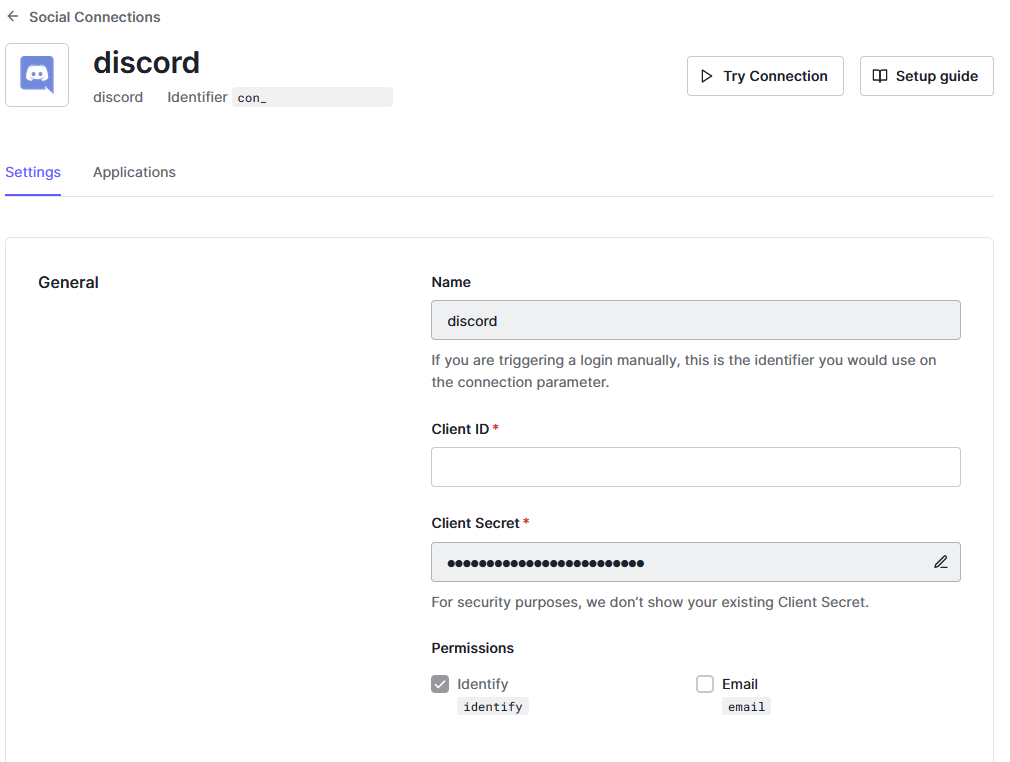Click the small discord subtitle under heading
Screen dimensions: 1010x762
coord(118,97)
